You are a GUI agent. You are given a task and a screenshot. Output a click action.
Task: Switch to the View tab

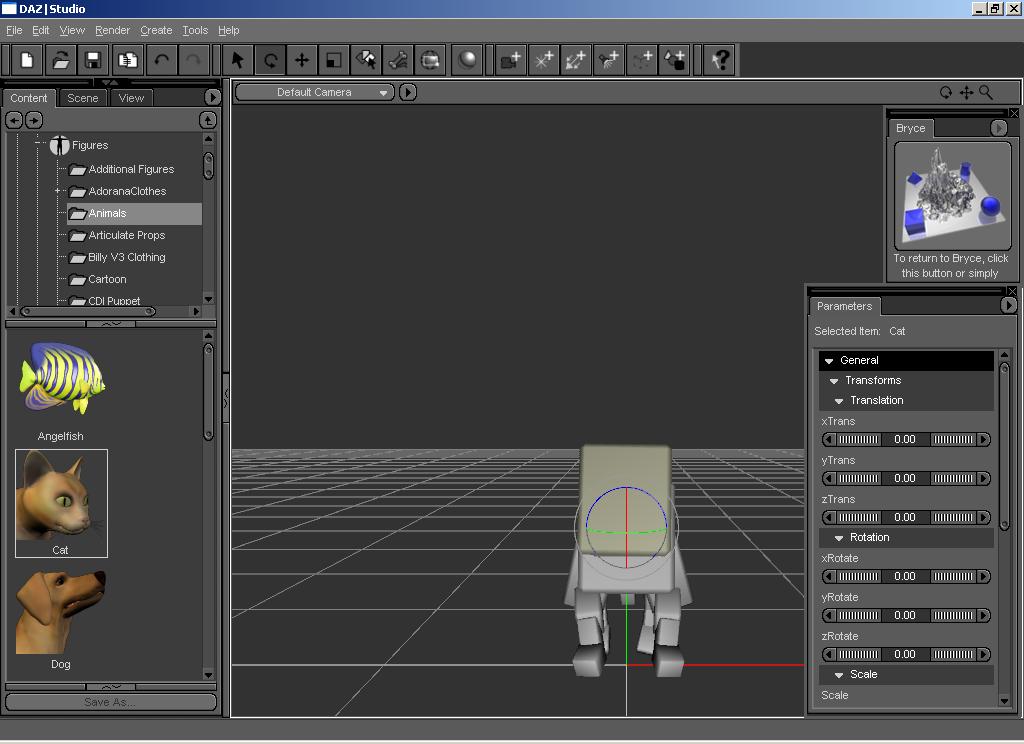[131, 98]
